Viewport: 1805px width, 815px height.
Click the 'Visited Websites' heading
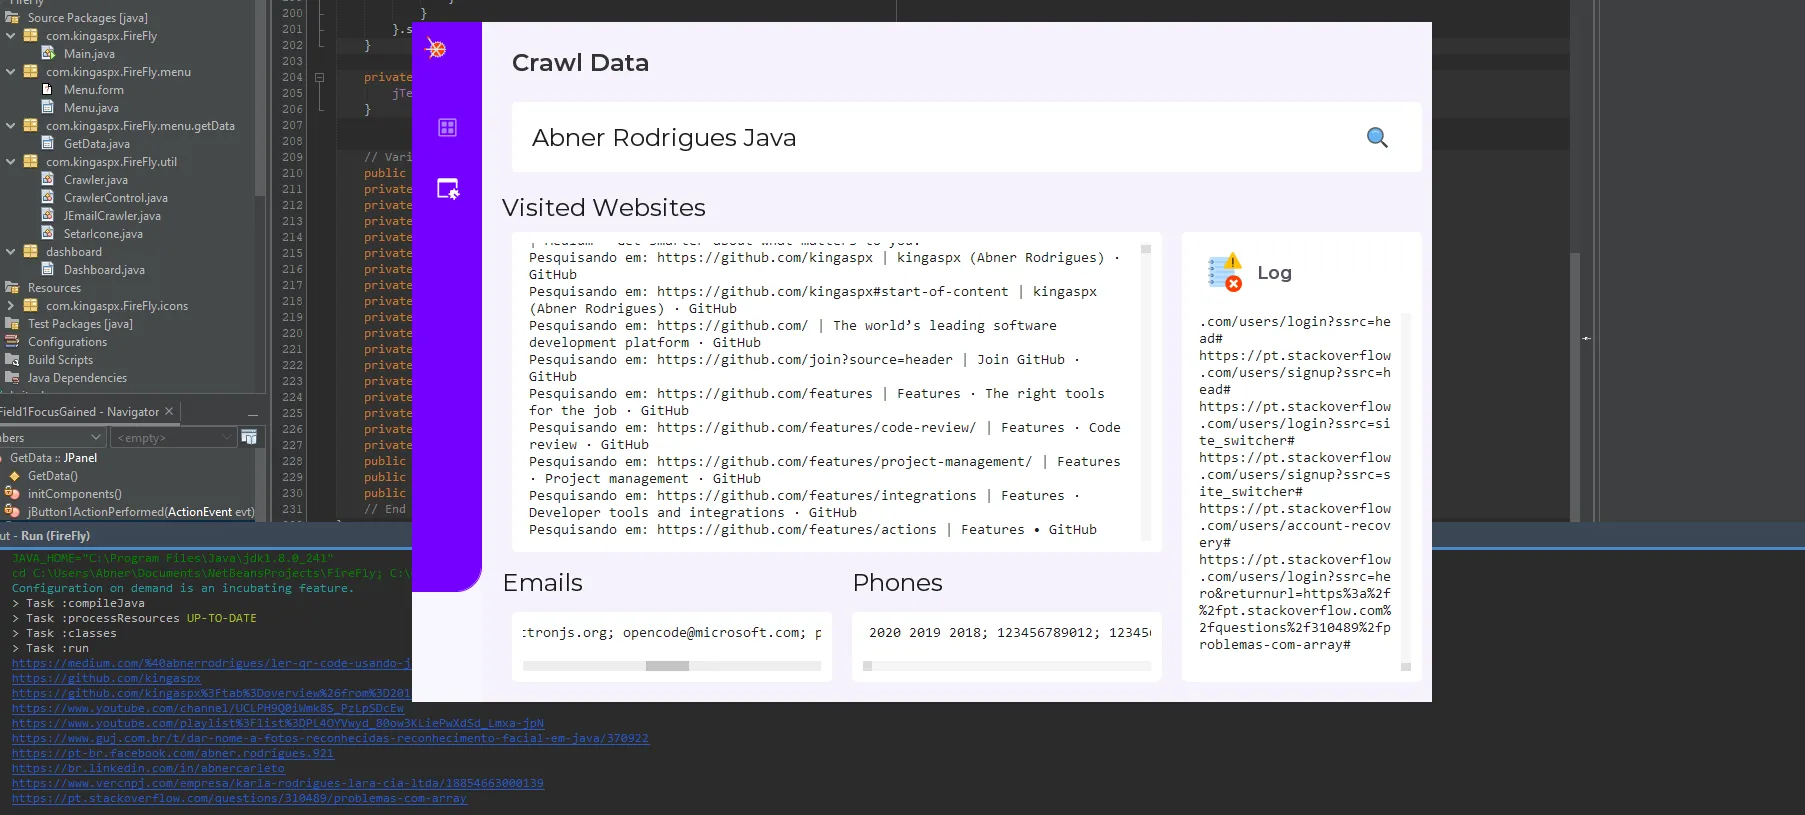pos(604,208)
